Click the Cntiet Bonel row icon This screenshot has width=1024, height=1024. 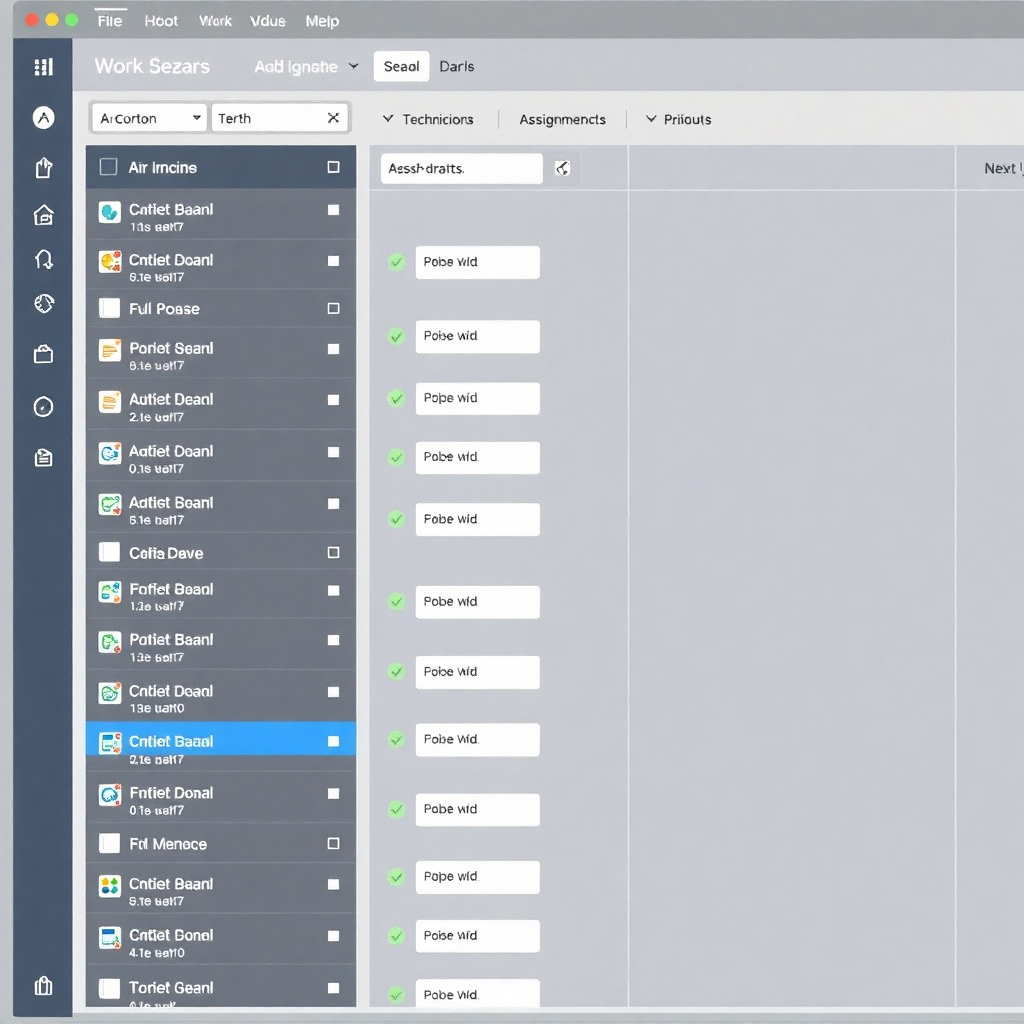click(110, 938)
